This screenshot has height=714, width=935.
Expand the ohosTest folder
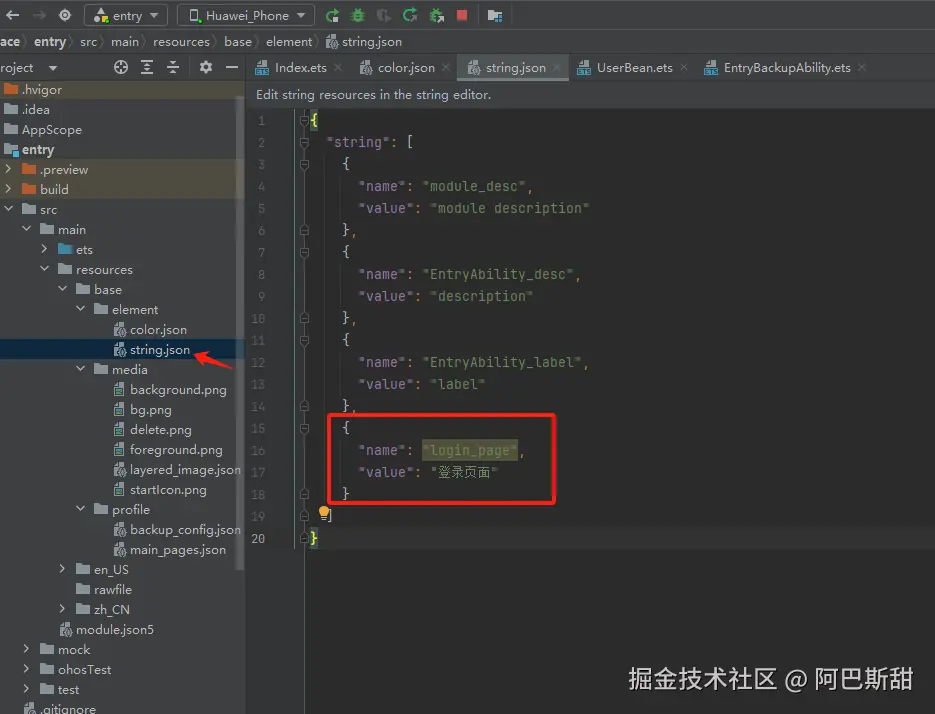pos(26,669)
